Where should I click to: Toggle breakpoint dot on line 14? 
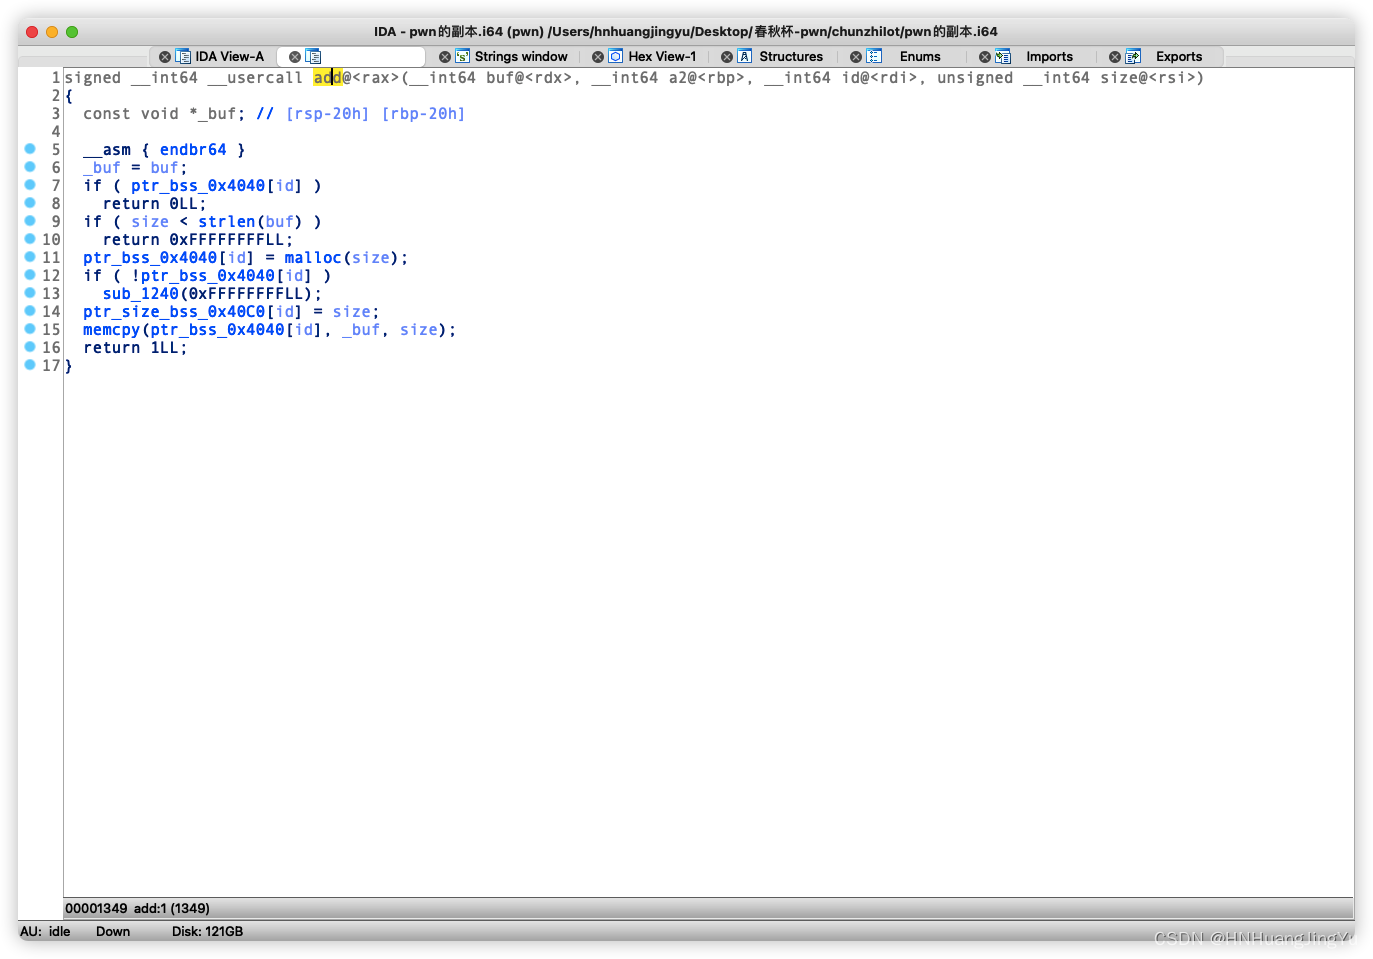pos(30,310)
